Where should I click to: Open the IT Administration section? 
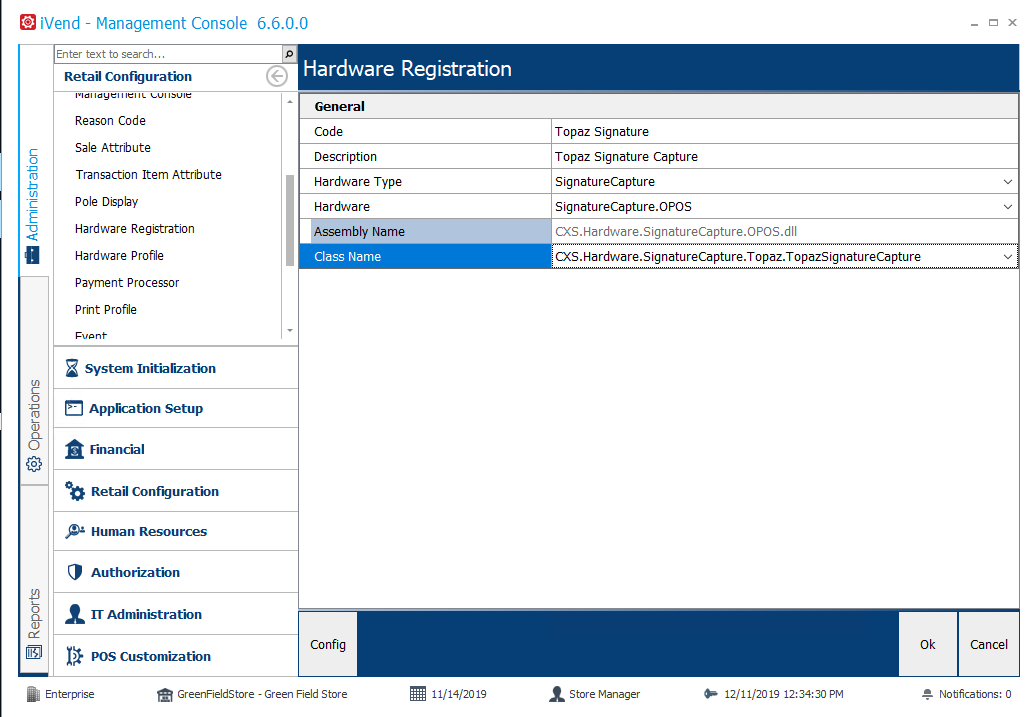[176, 614]
